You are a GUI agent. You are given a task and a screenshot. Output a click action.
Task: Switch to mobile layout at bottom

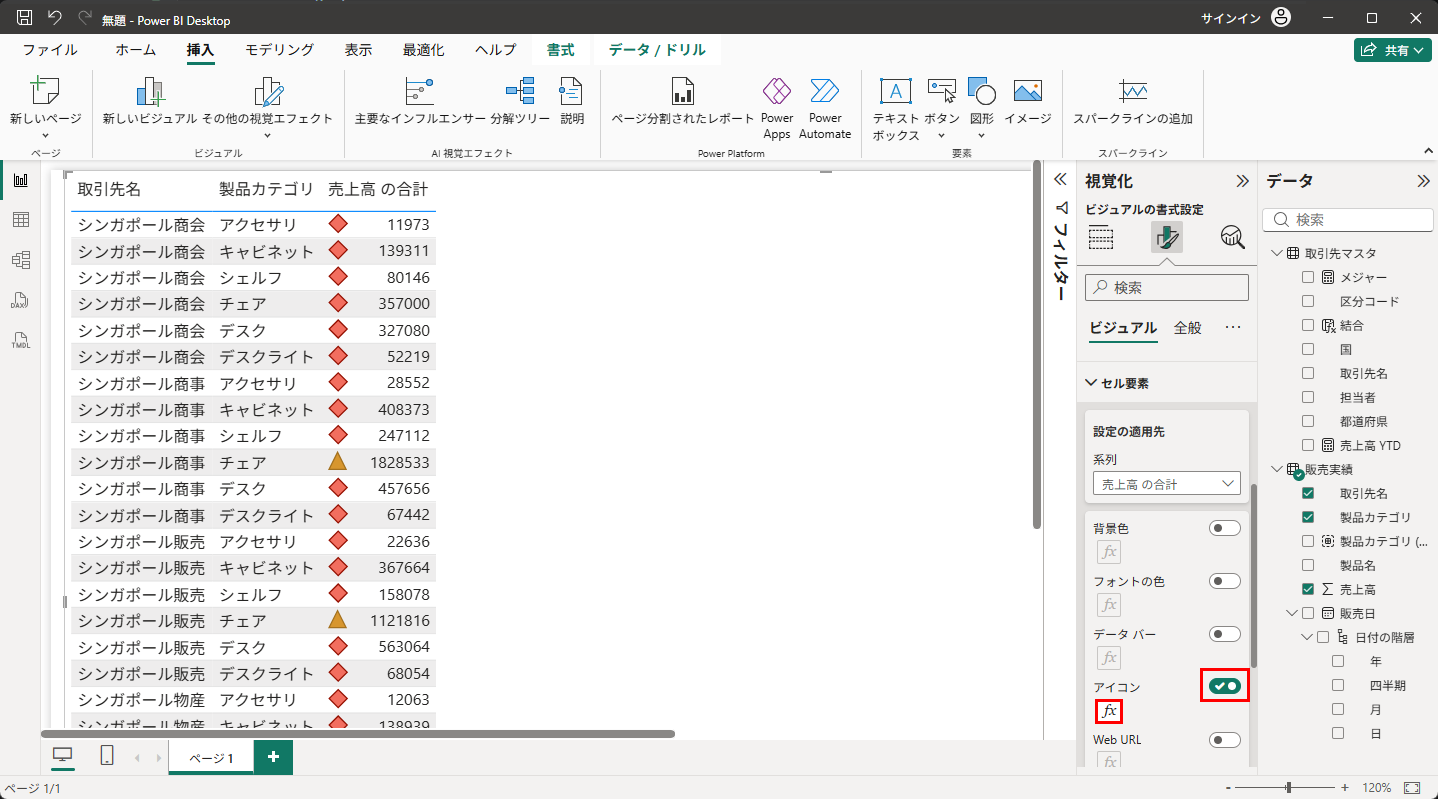[107, 756]
